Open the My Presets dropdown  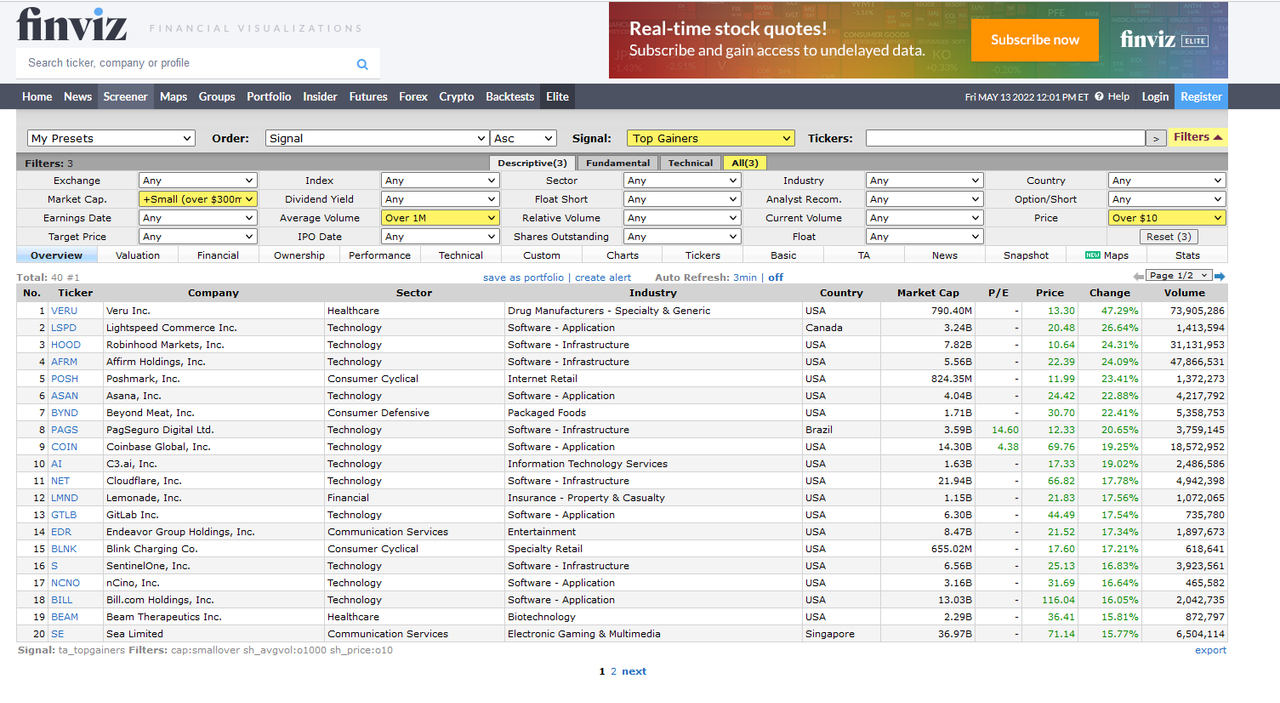(111, 138)
